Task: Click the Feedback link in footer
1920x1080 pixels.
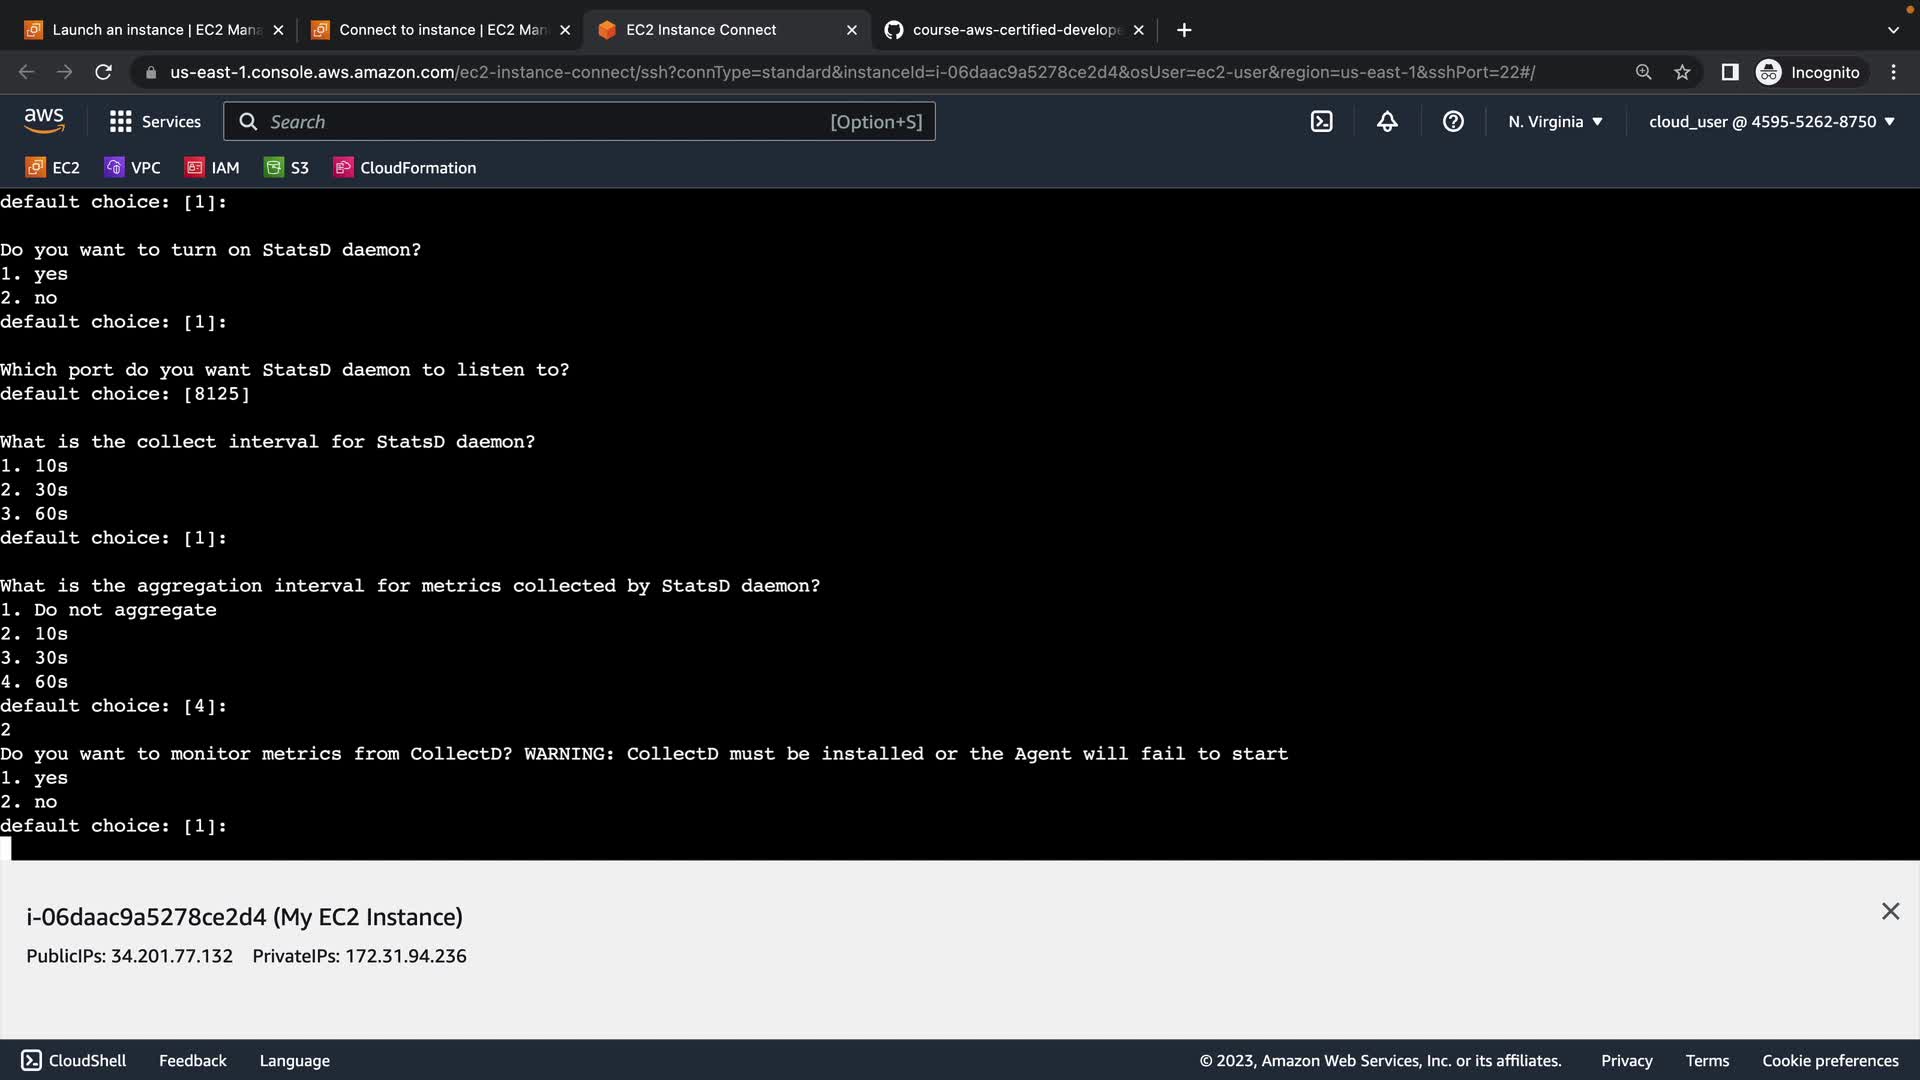Action: pyautogui.click(x=192, y=1061)
